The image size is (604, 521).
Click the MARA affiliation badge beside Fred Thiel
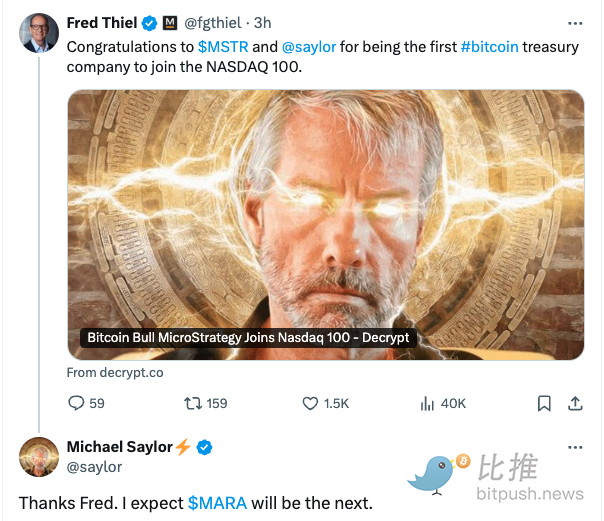click(169, 23)
